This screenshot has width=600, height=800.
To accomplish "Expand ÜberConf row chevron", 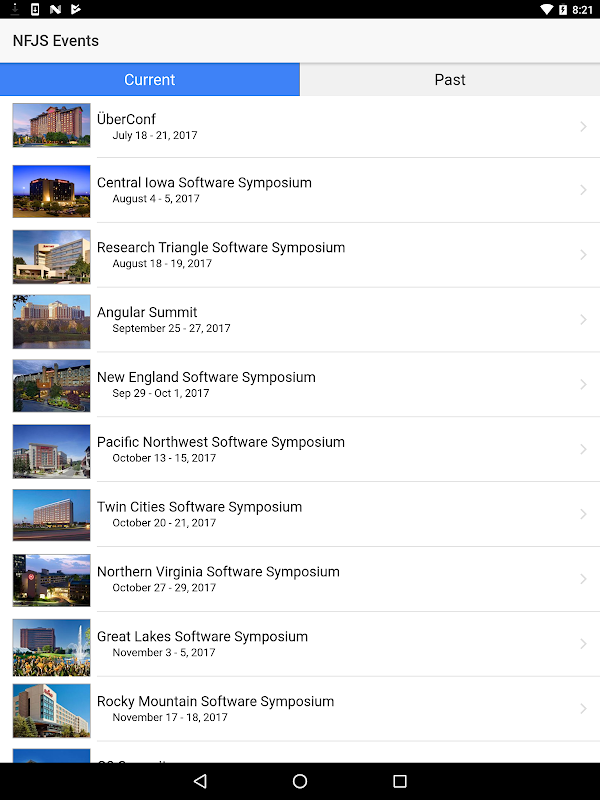I will point(583,127).
